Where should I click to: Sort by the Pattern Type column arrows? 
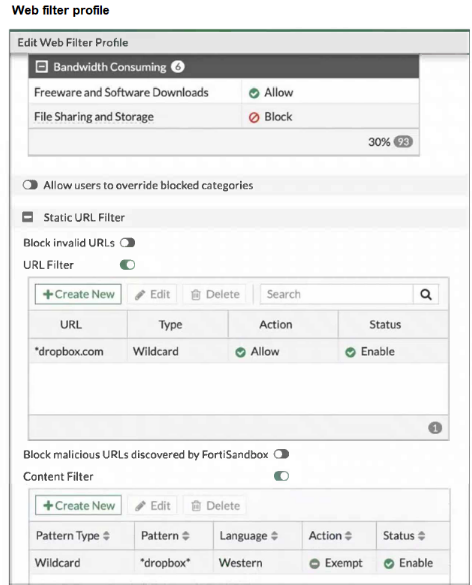(x=106, y=536)
